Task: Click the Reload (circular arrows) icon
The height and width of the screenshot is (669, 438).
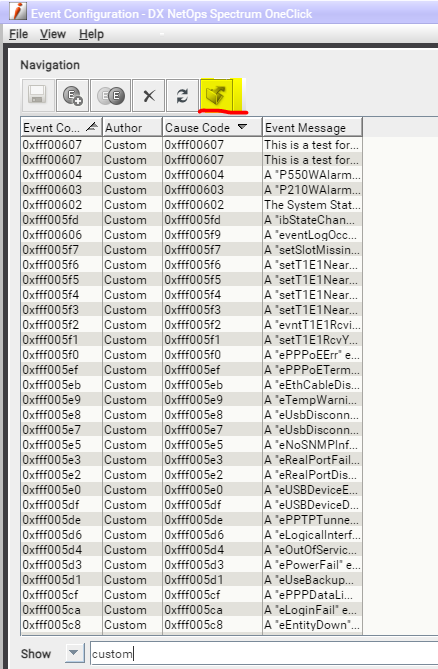Action: pos(183,95)
